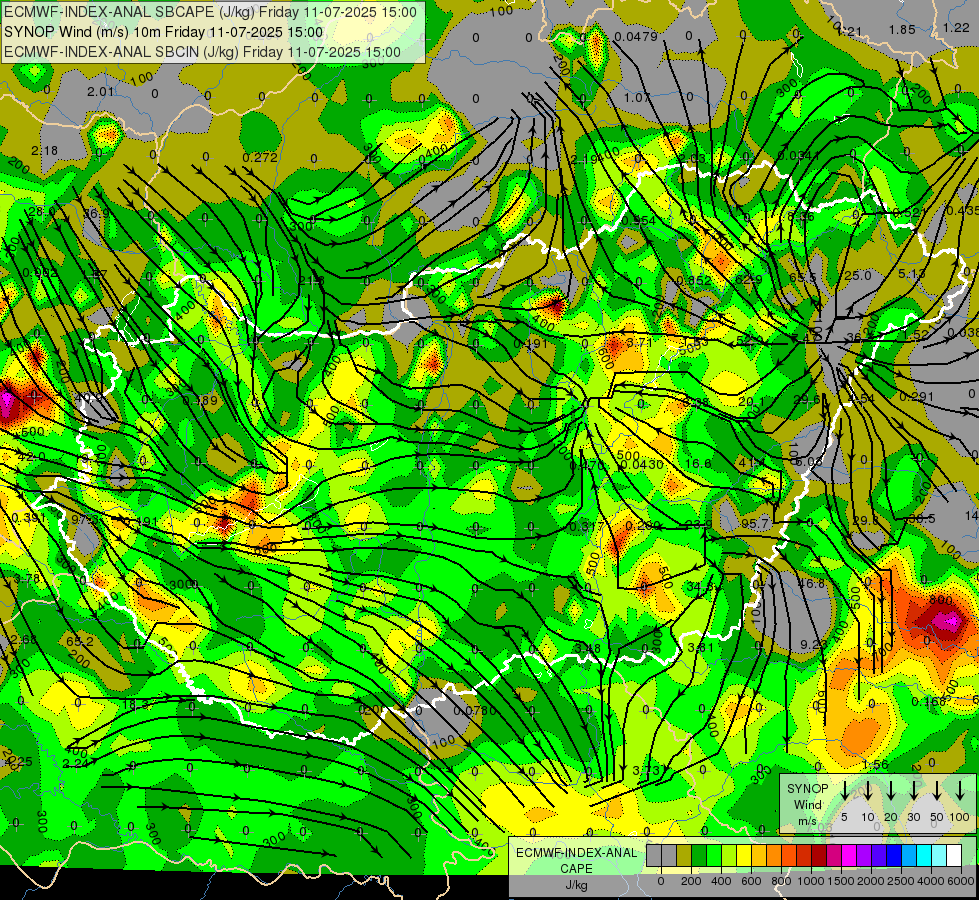Click the map value 0.954

point(639,220)
